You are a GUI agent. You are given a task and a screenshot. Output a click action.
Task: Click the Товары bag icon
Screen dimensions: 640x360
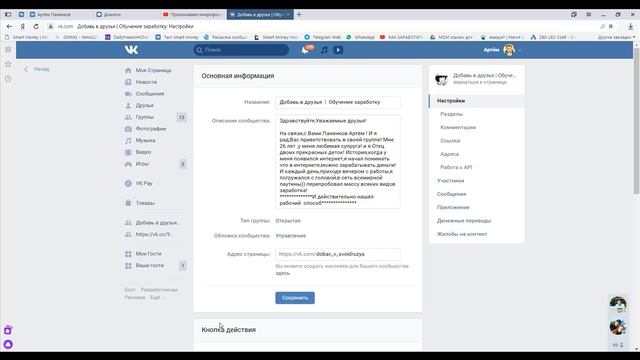[x=128, y=203]
